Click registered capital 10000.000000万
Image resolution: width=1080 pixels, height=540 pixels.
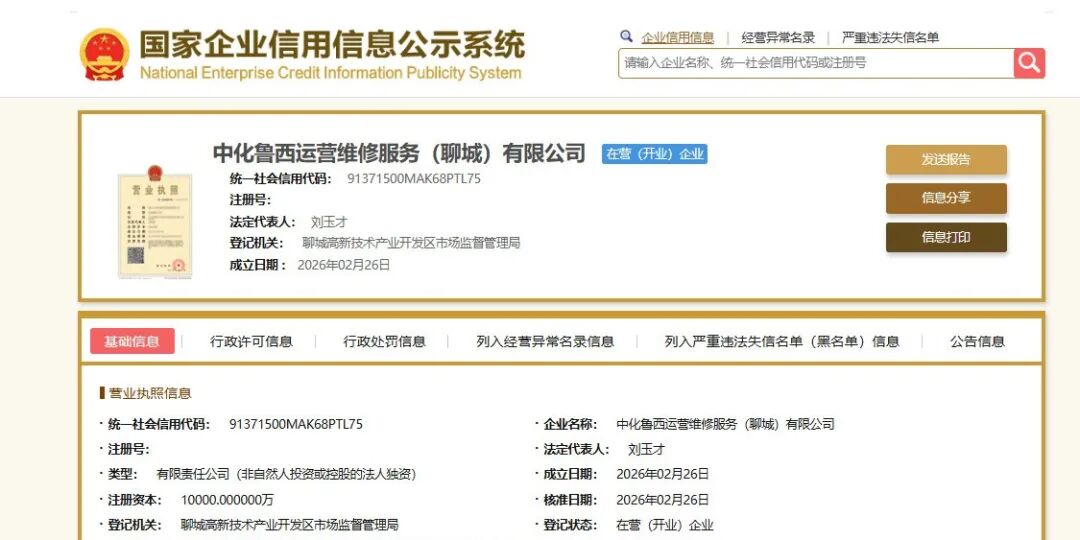227,500
